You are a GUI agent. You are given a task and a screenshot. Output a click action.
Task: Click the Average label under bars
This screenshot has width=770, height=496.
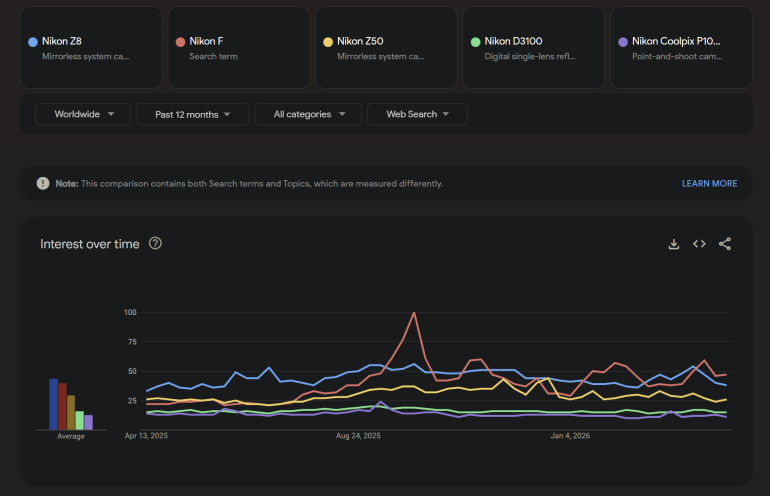71,437
